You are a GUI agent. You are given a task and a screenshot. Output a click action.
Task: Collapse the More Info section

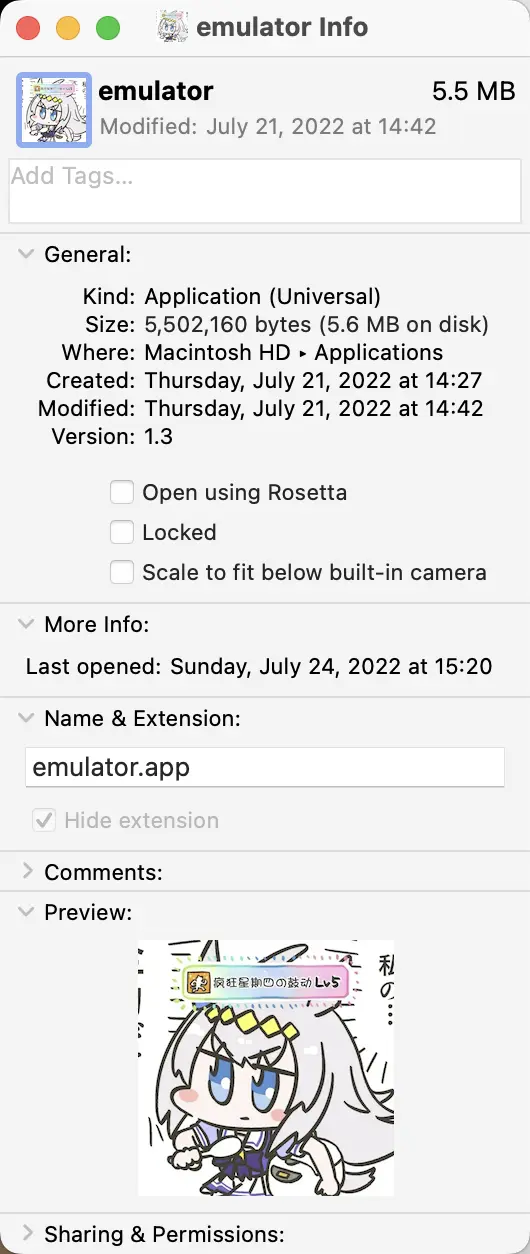[26, 624]
